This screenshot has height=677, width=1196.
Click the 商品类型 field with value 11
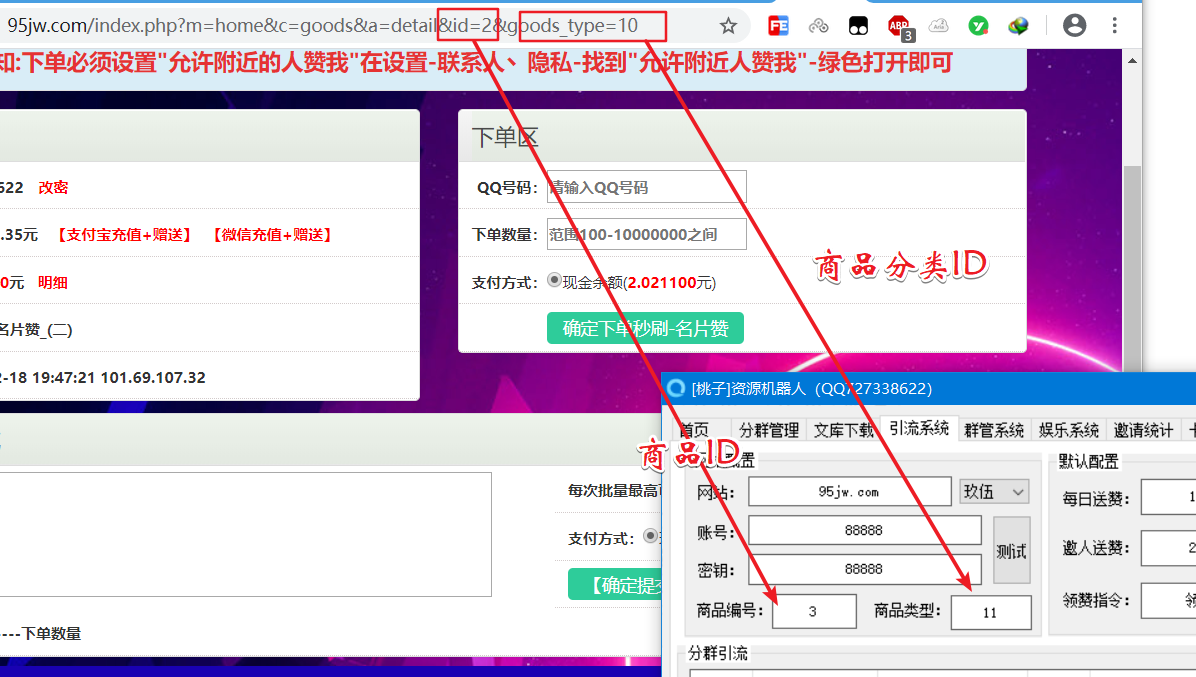(x=991, y=612)
